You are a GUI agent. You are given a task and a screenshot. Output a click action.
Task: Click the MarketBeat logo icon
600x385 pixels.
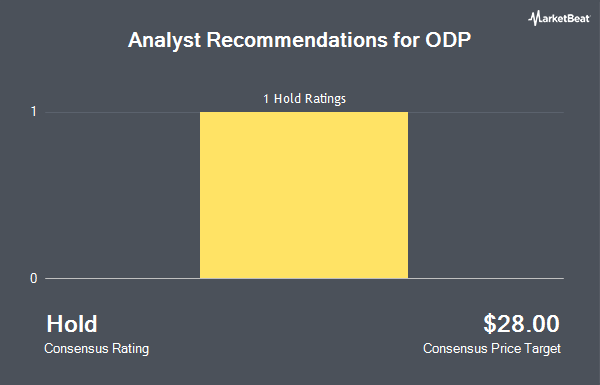(x=534, y=18)
